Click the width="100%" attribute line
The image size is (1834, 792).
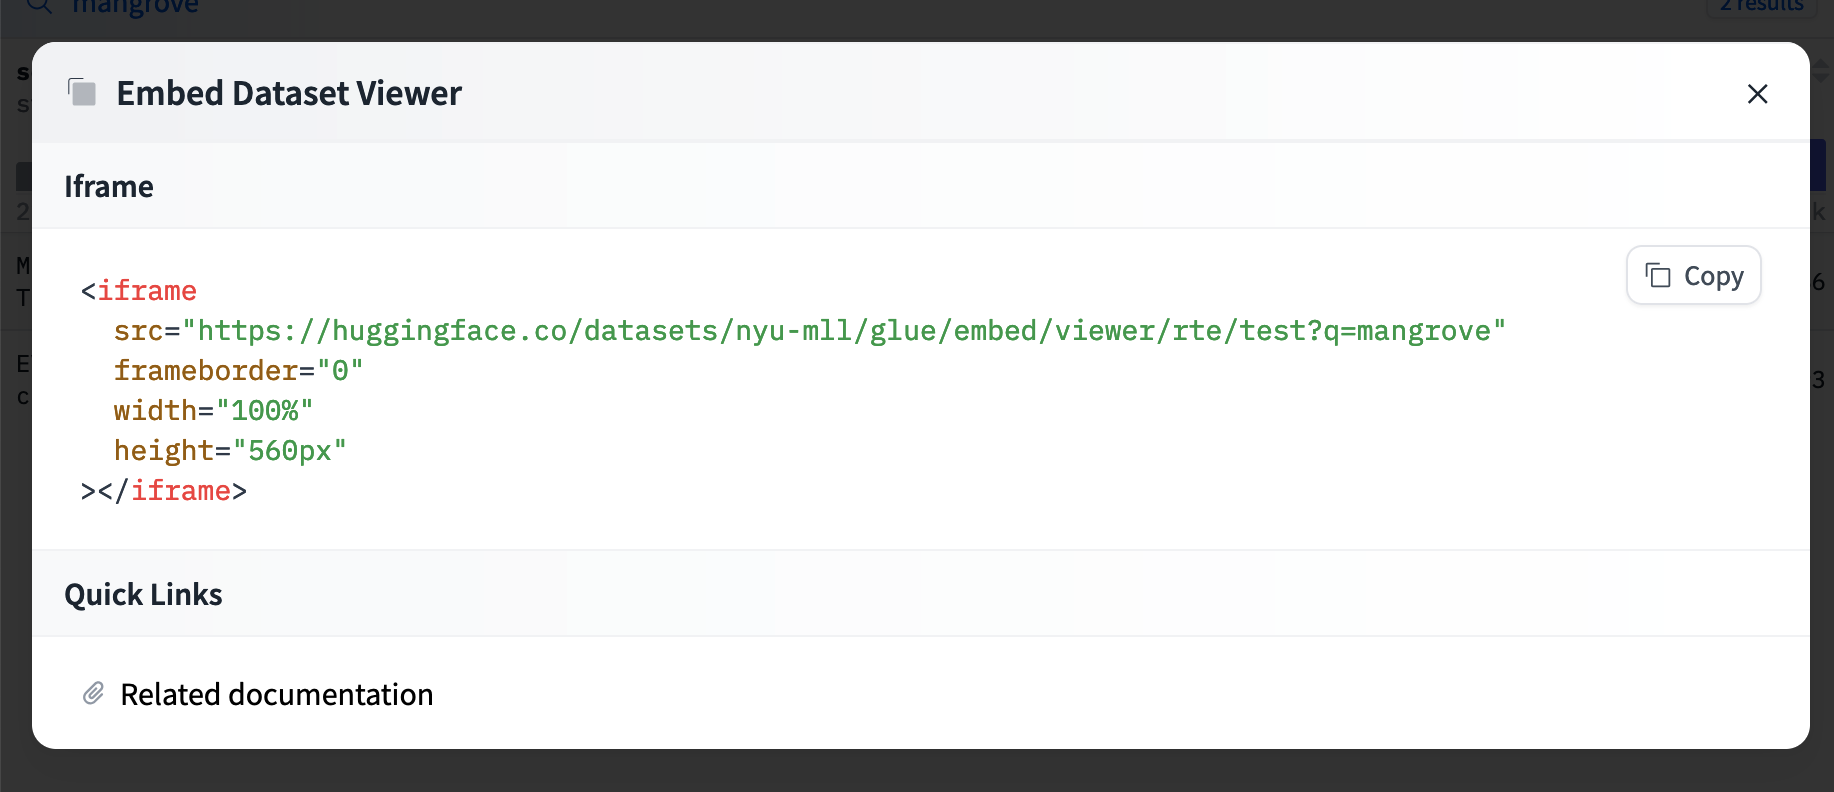(213, 411)
